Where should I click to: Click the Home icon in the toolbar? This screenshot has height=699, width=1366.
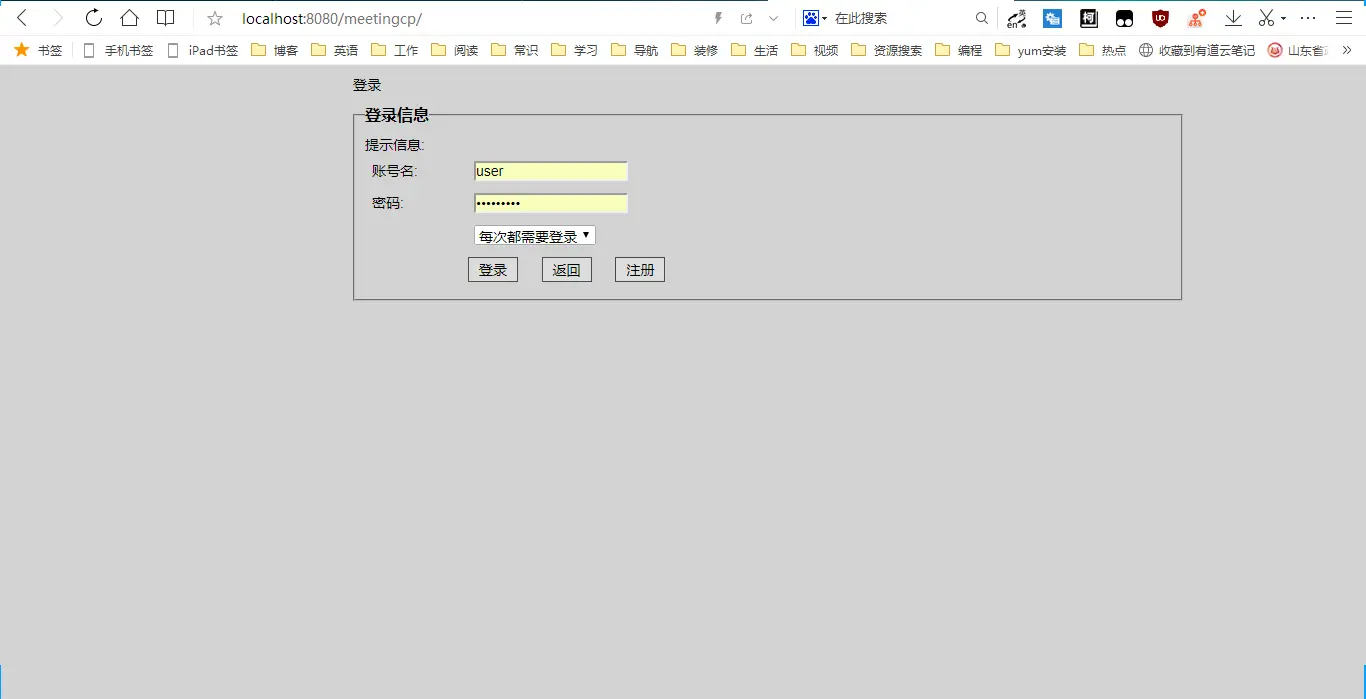pos(129,17)
